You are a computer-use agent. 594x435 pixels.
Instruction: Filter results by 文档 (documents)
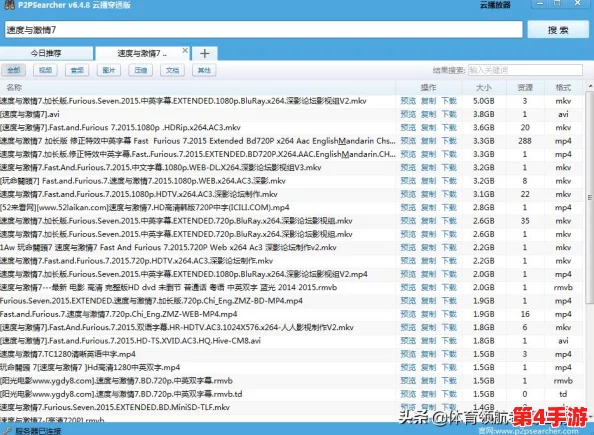172,70
